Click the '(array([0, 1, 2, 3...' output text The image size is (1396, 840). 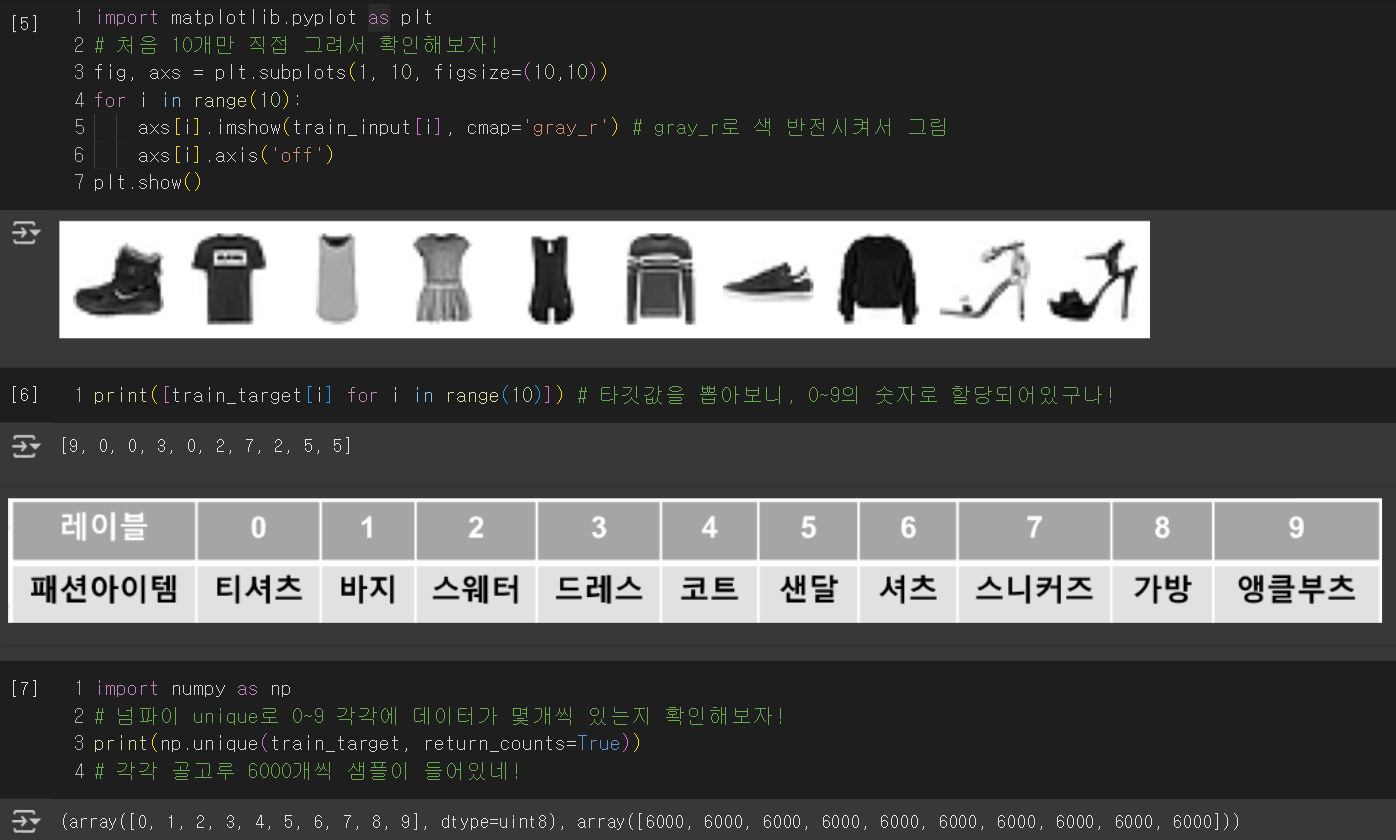(650, 822)
